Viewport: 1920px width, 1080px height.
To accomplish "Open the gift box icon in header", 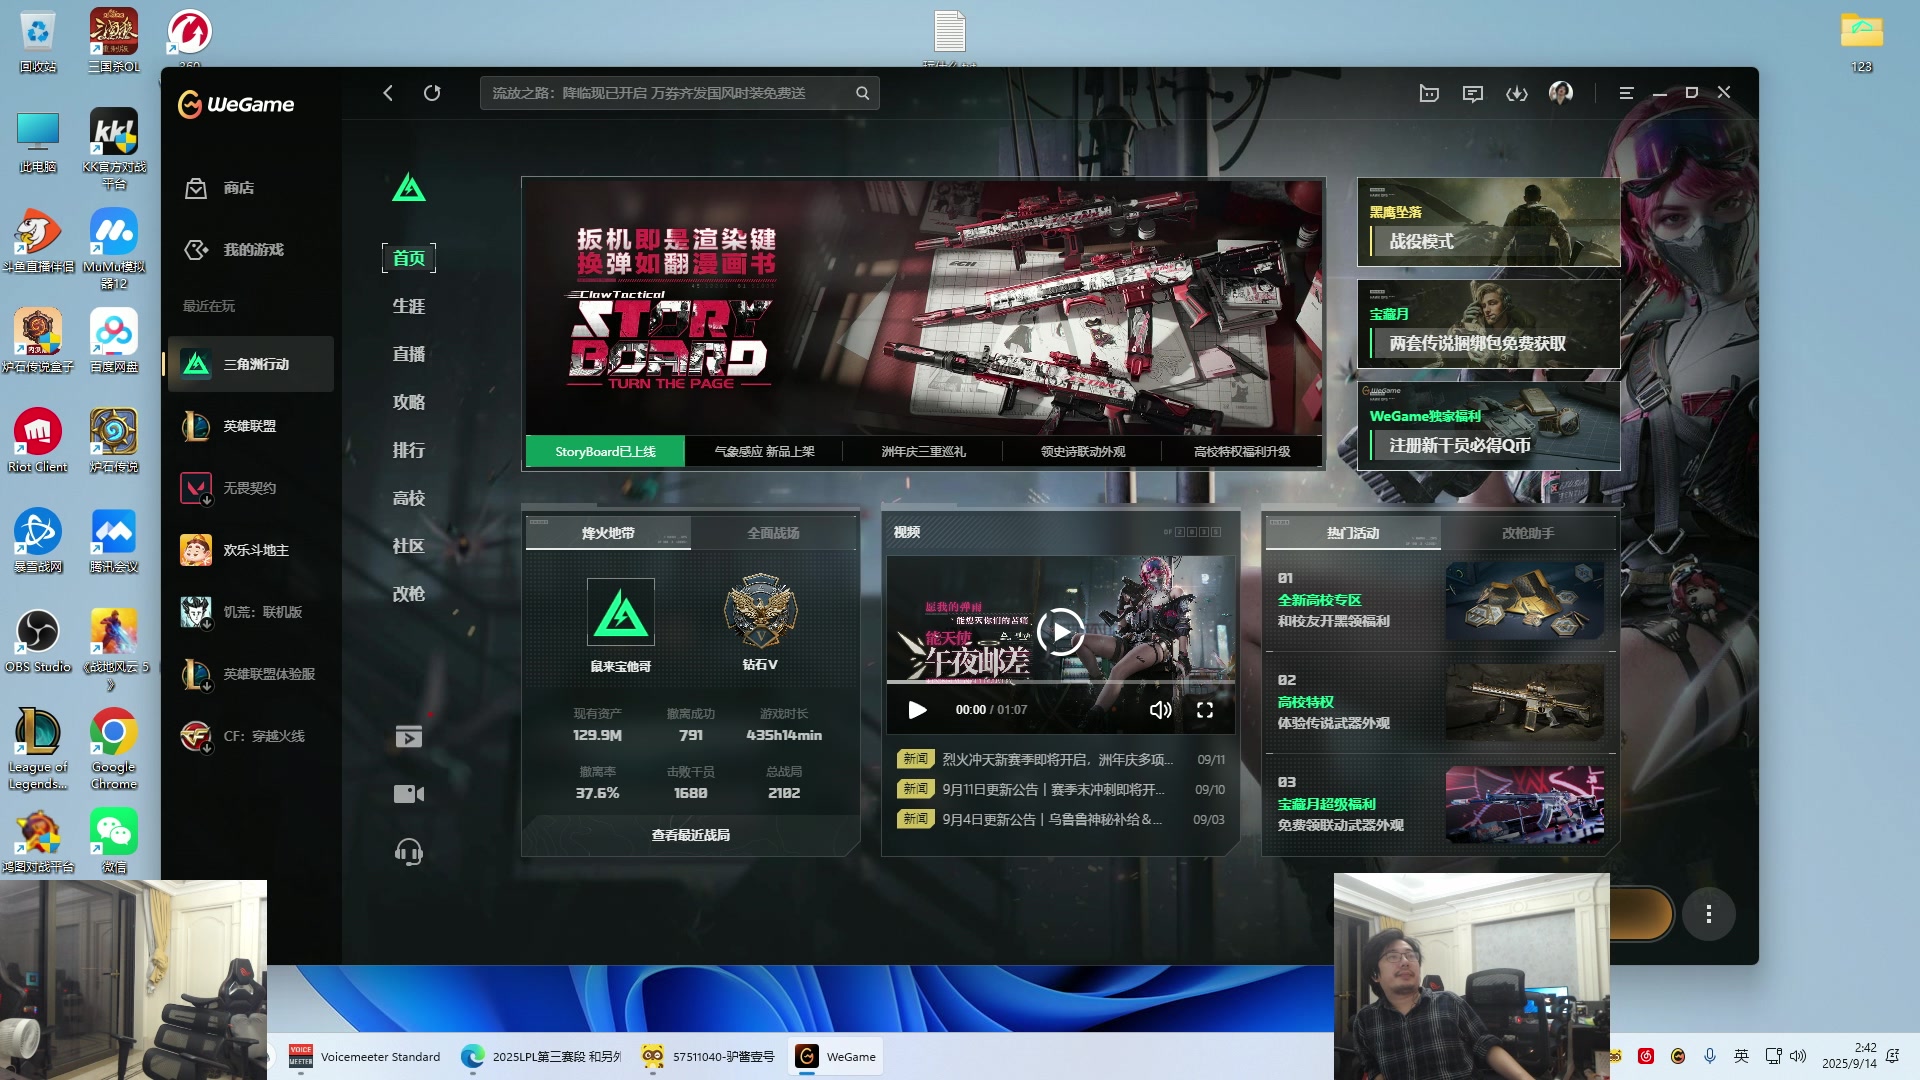I will pyautogui.click(x=1429, y=93).
